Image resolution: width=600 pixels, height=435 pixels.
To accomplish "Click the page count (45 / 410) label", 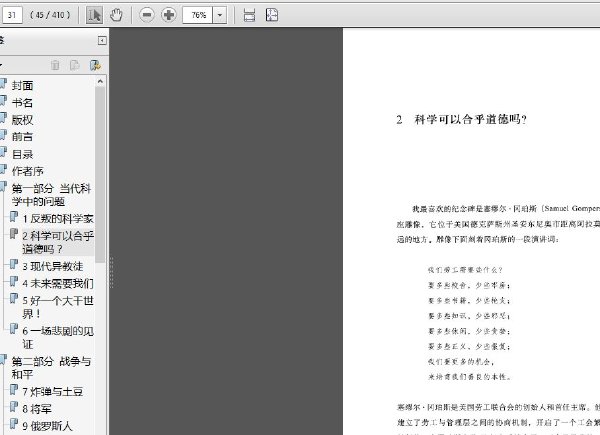I will click(50, 15).
